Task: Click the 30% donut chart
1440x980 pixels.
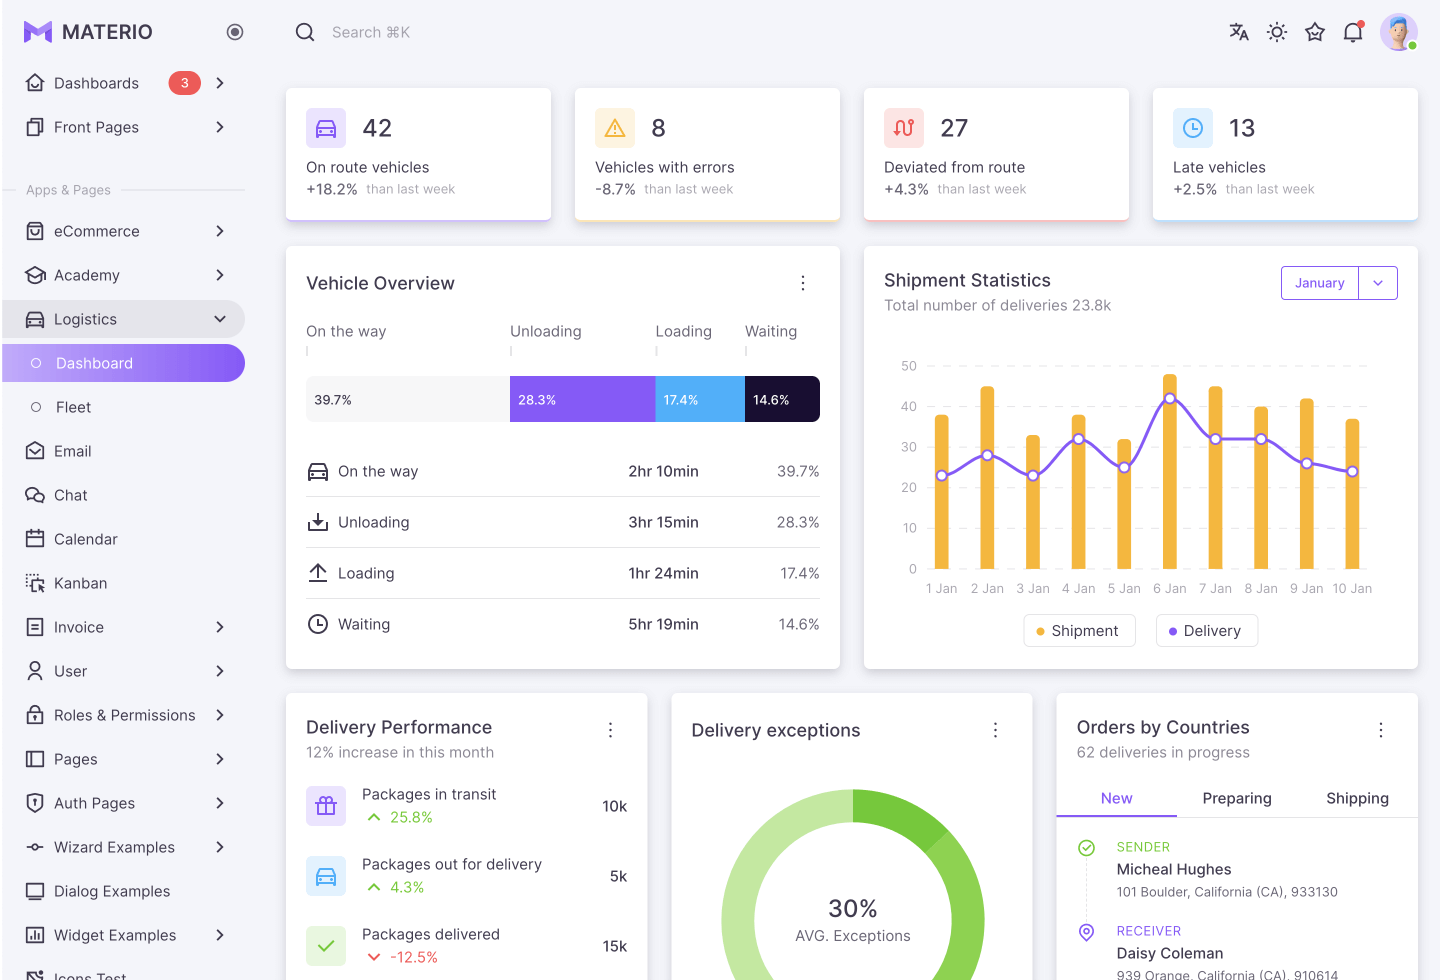Action: pos(853,885)
